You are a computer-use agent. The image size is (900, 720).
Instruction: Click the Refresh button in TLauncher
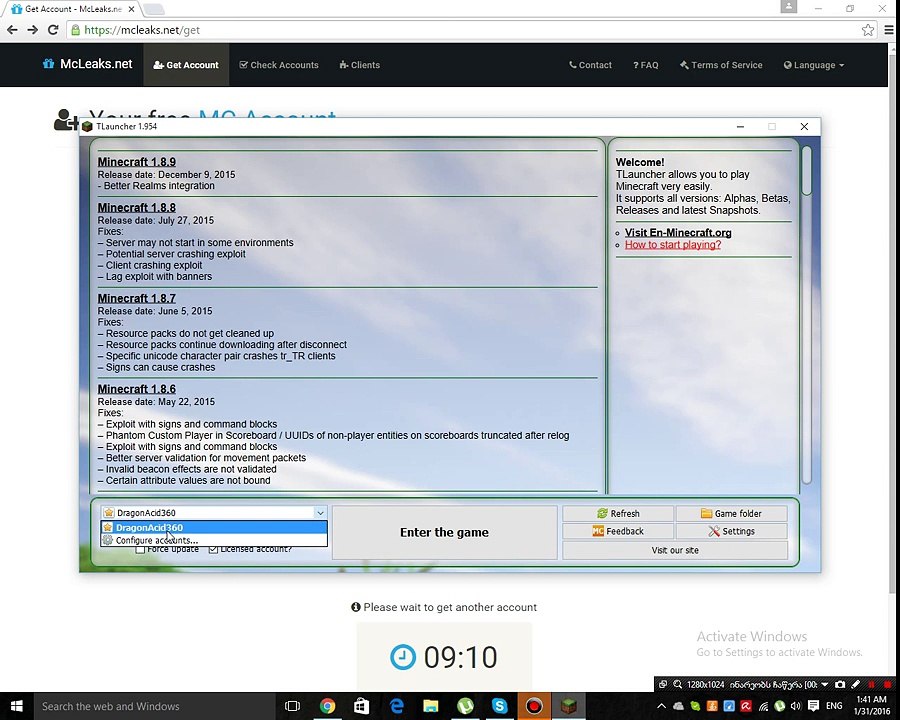point(618,513)
